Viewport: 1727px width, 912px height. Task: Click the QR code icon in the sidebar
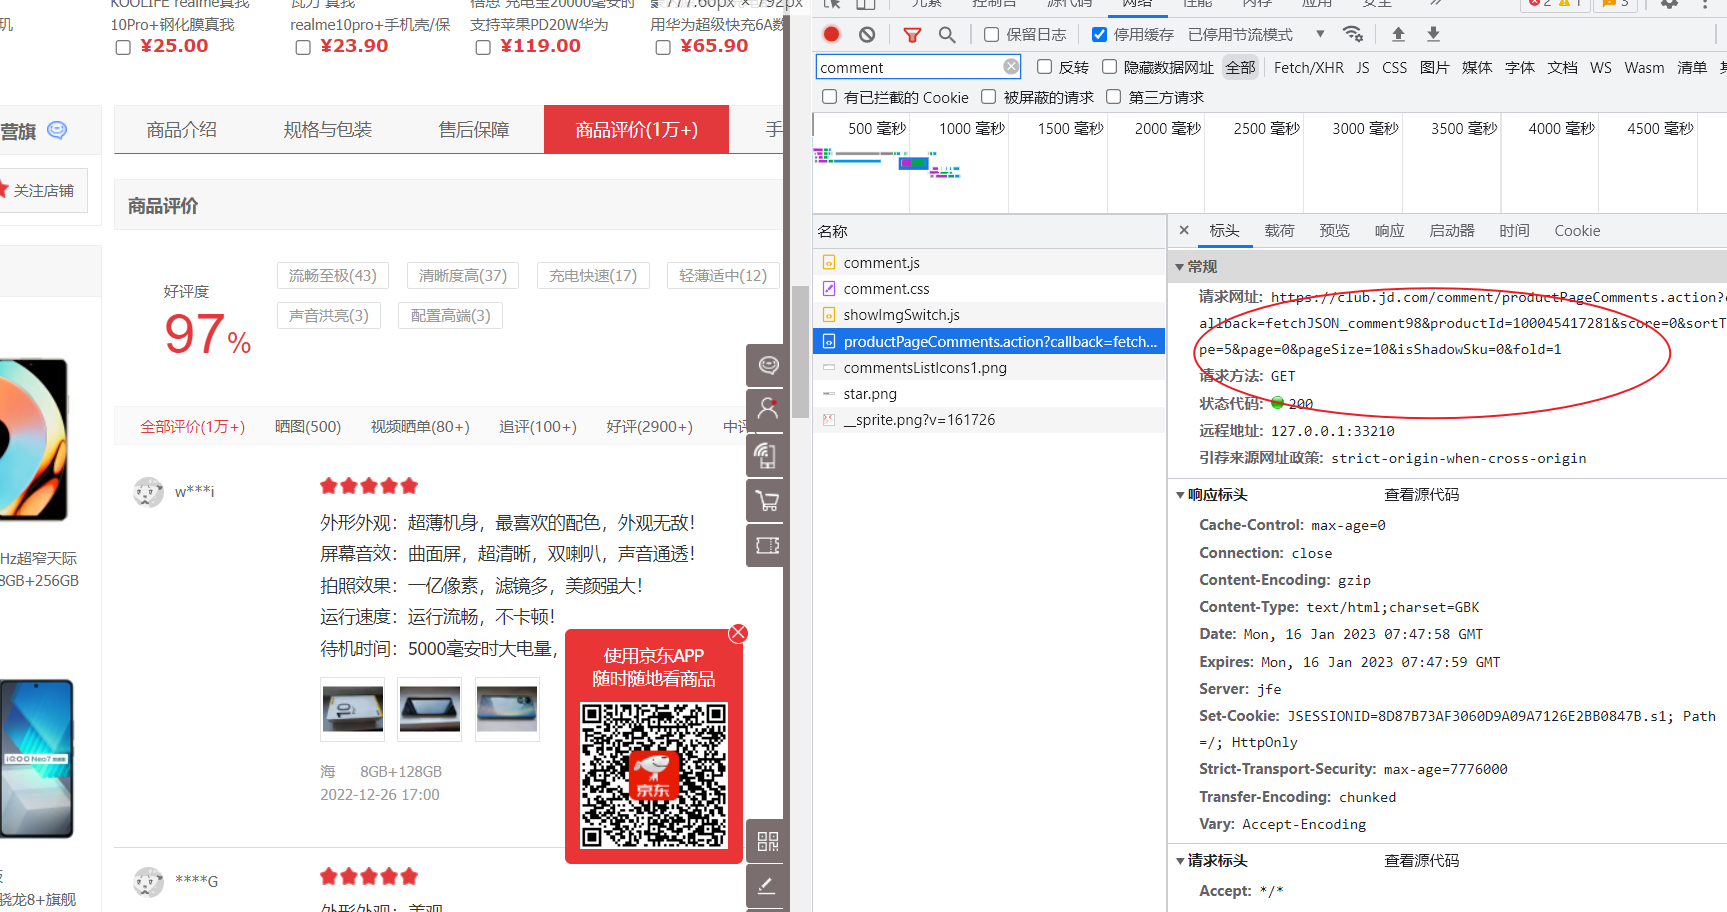point(765,841)
